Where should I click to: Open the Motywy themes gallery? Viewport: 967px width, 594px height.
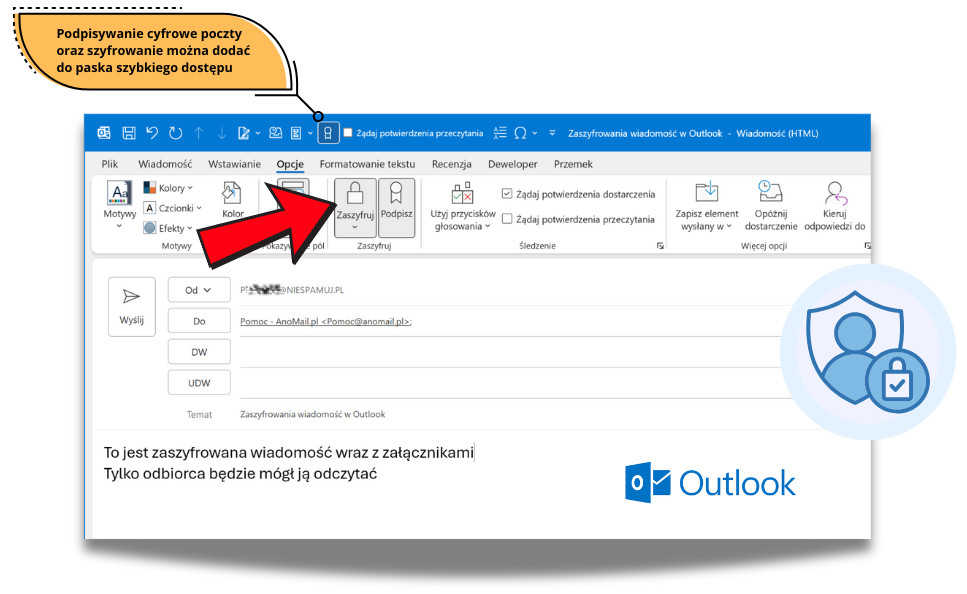[x=120, y=205]
